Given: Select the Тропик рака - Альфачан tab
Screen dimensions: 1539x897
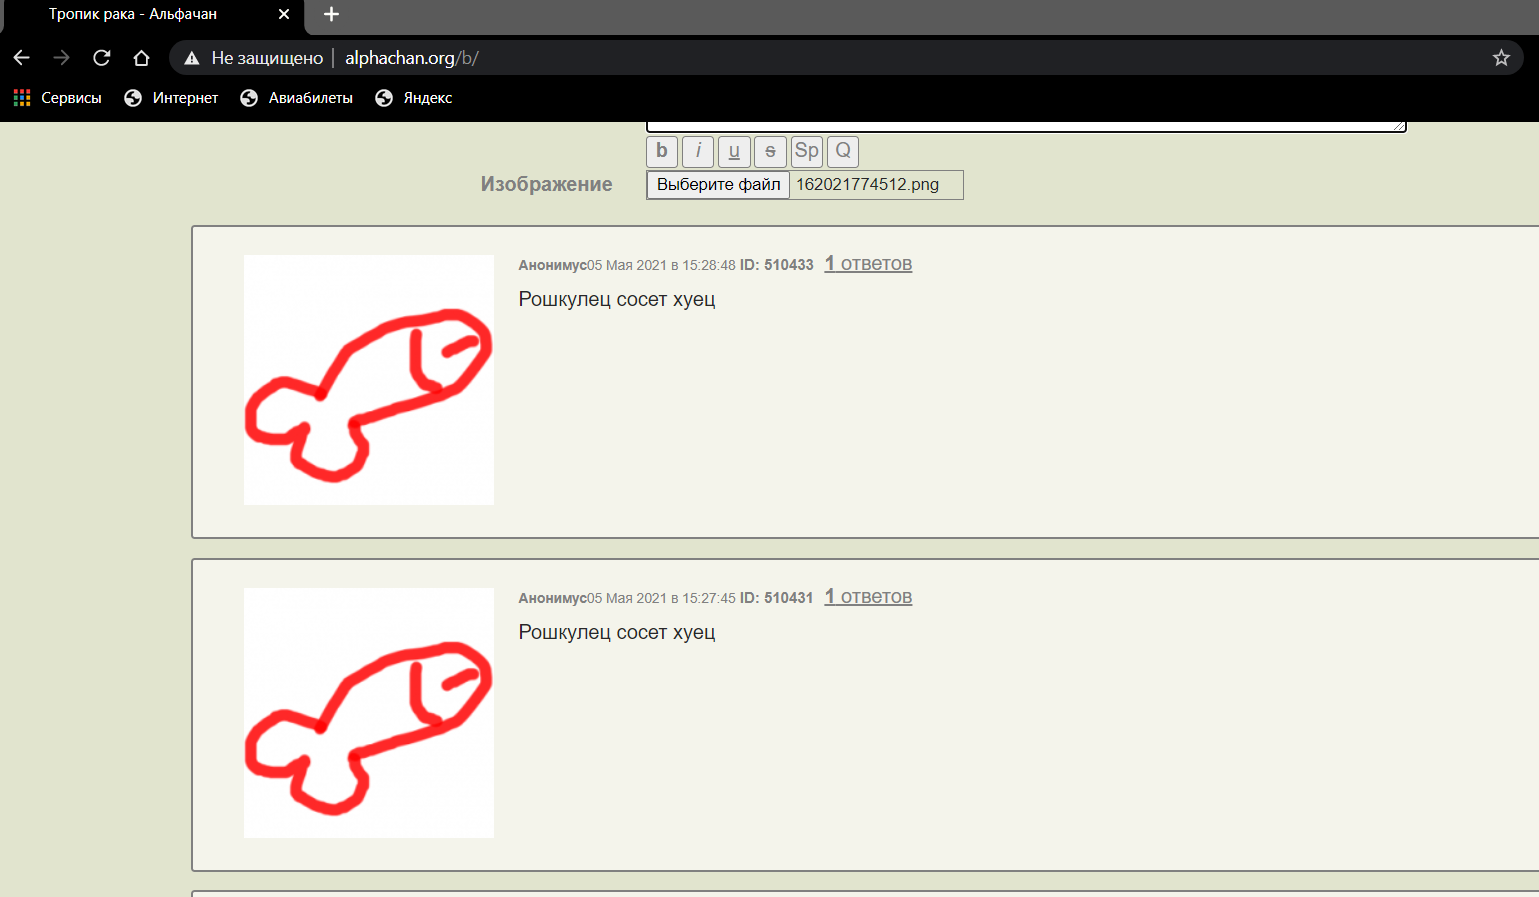Looking at the screenshot, I should point(133,14).
